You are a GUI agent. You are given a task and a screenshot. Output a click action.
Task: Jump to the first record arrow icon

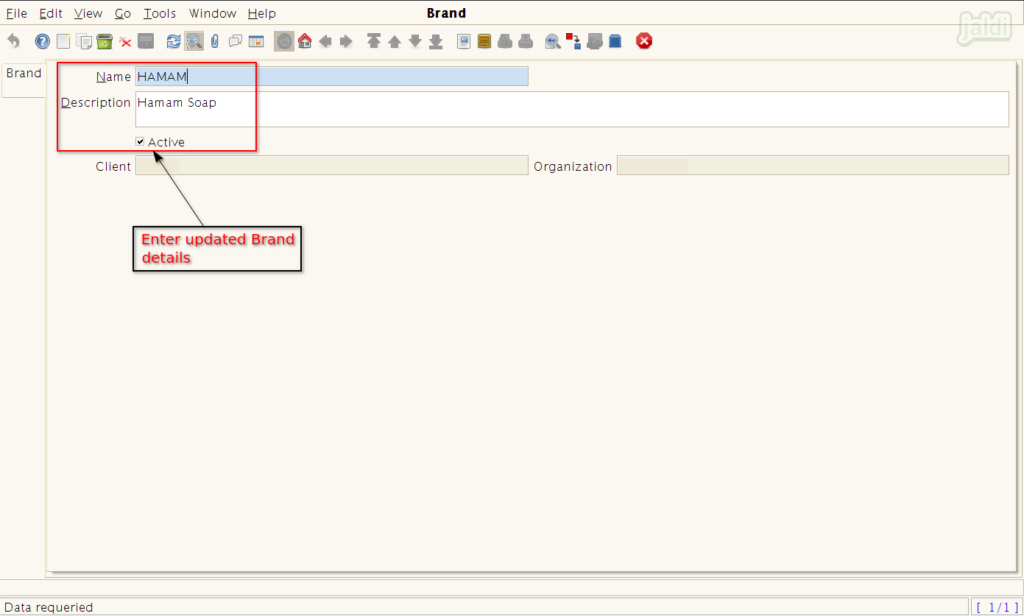click(374, 41)
